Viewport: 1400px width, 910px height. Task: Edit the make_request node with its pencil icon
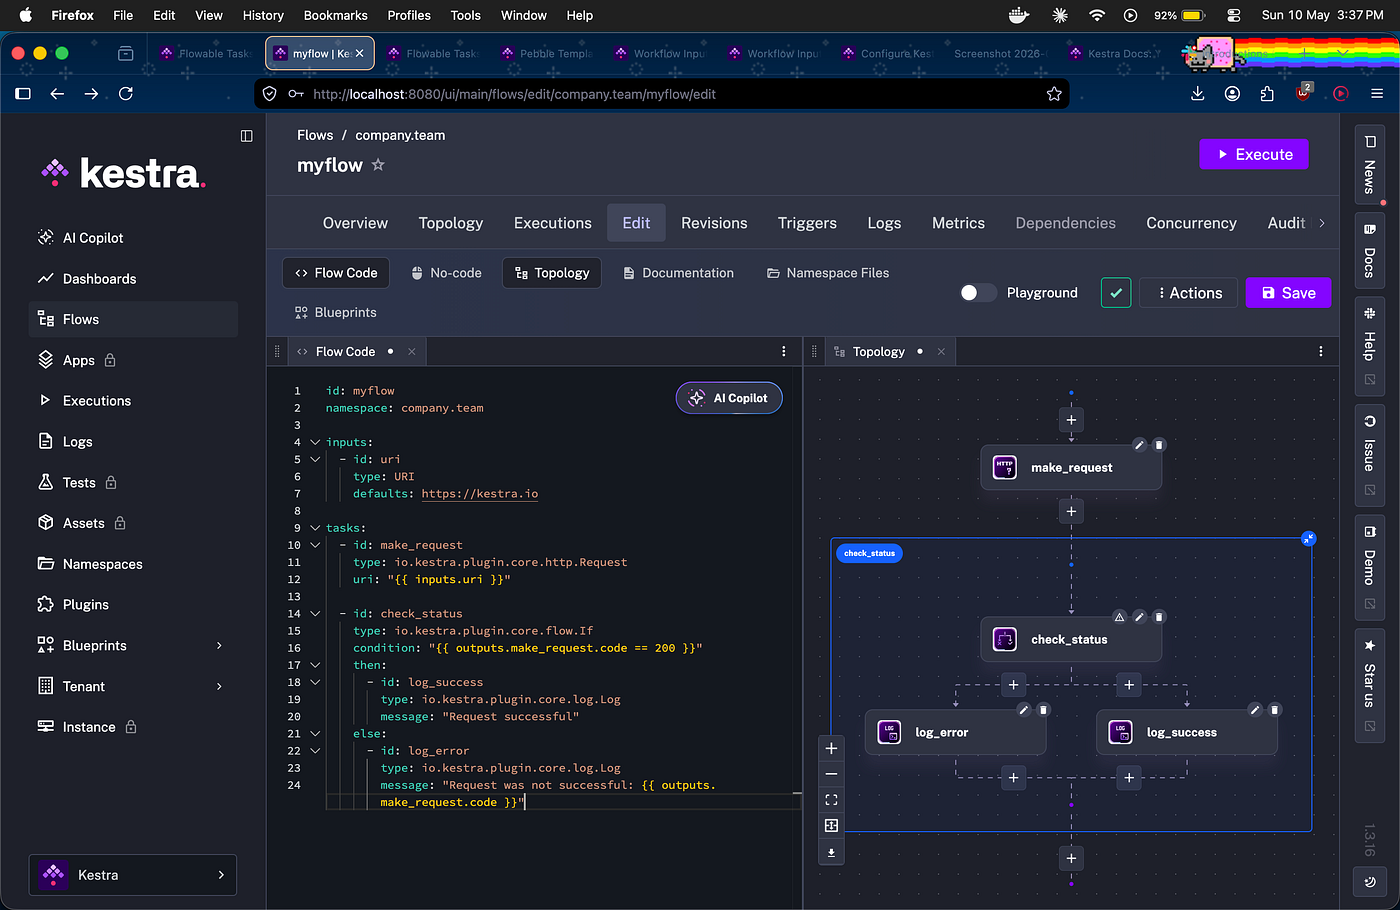click(1139, 445)
